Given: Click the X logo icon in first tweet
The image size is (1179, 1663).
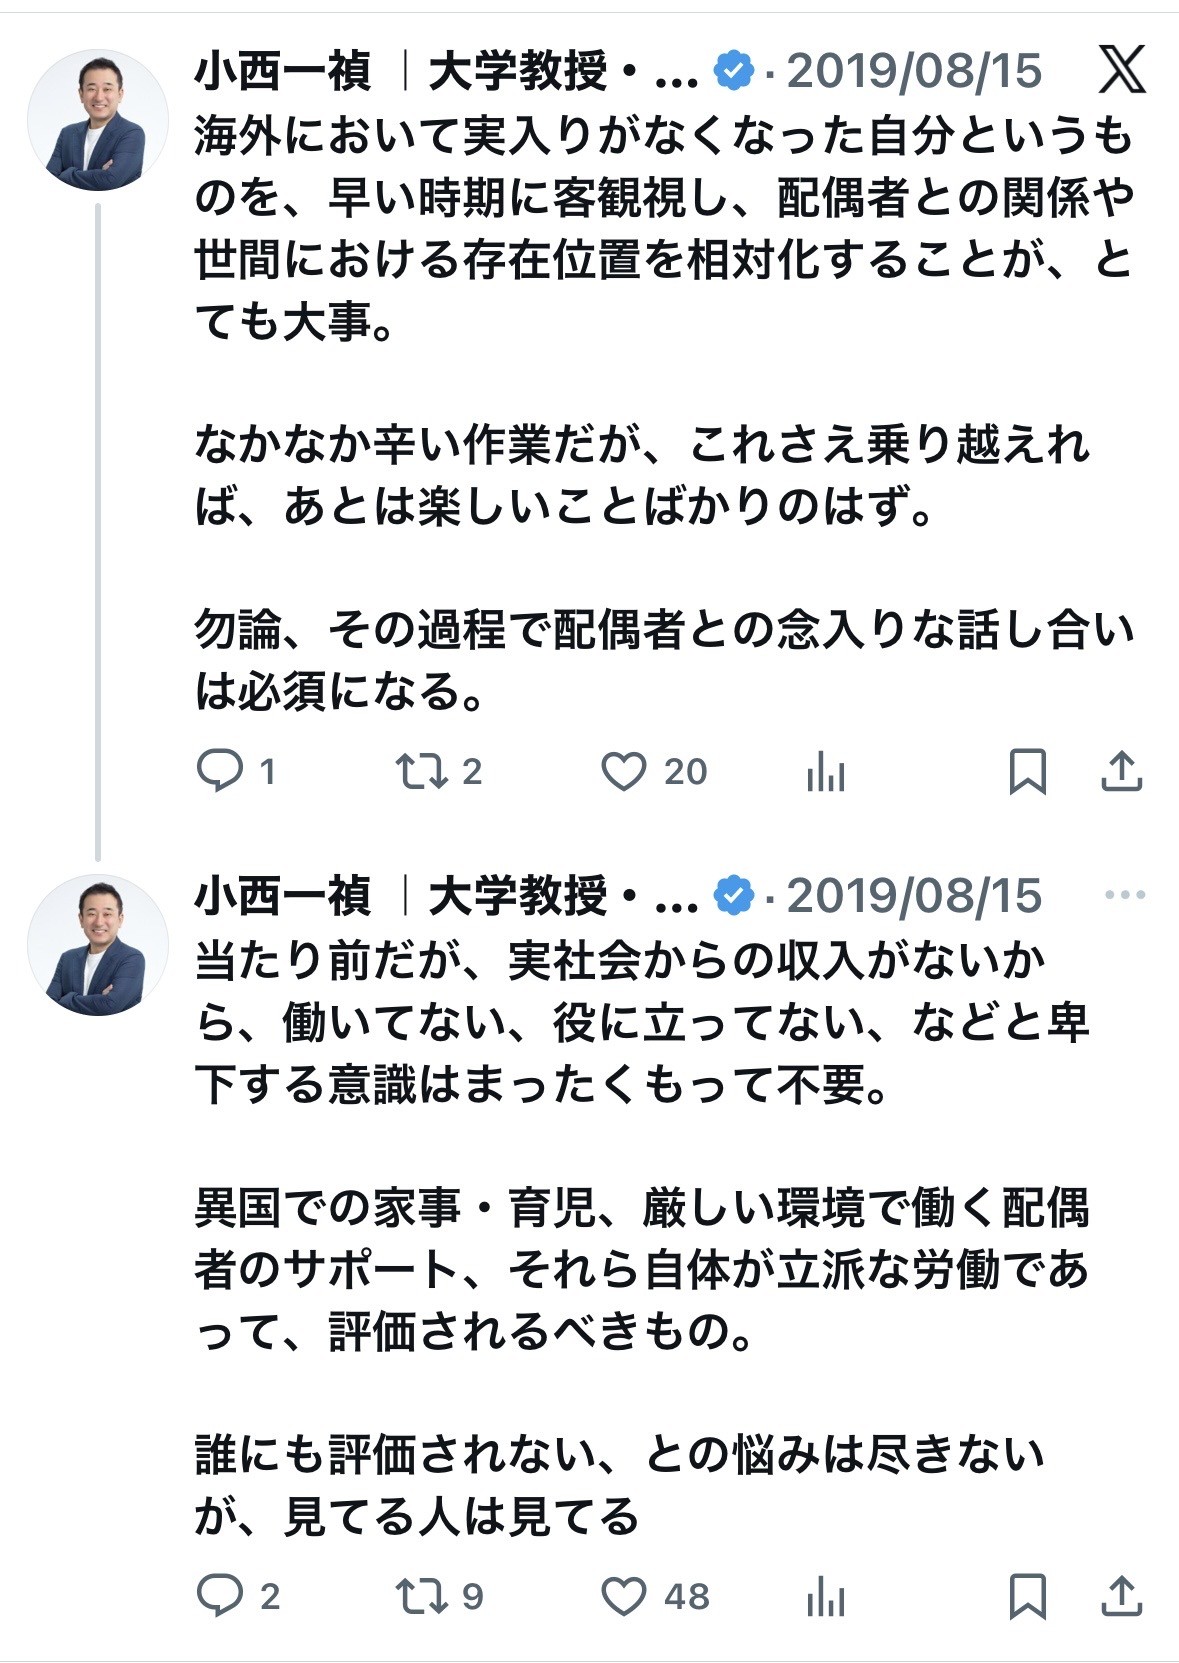Looking at the screenshot, I should click(1121, 70).
